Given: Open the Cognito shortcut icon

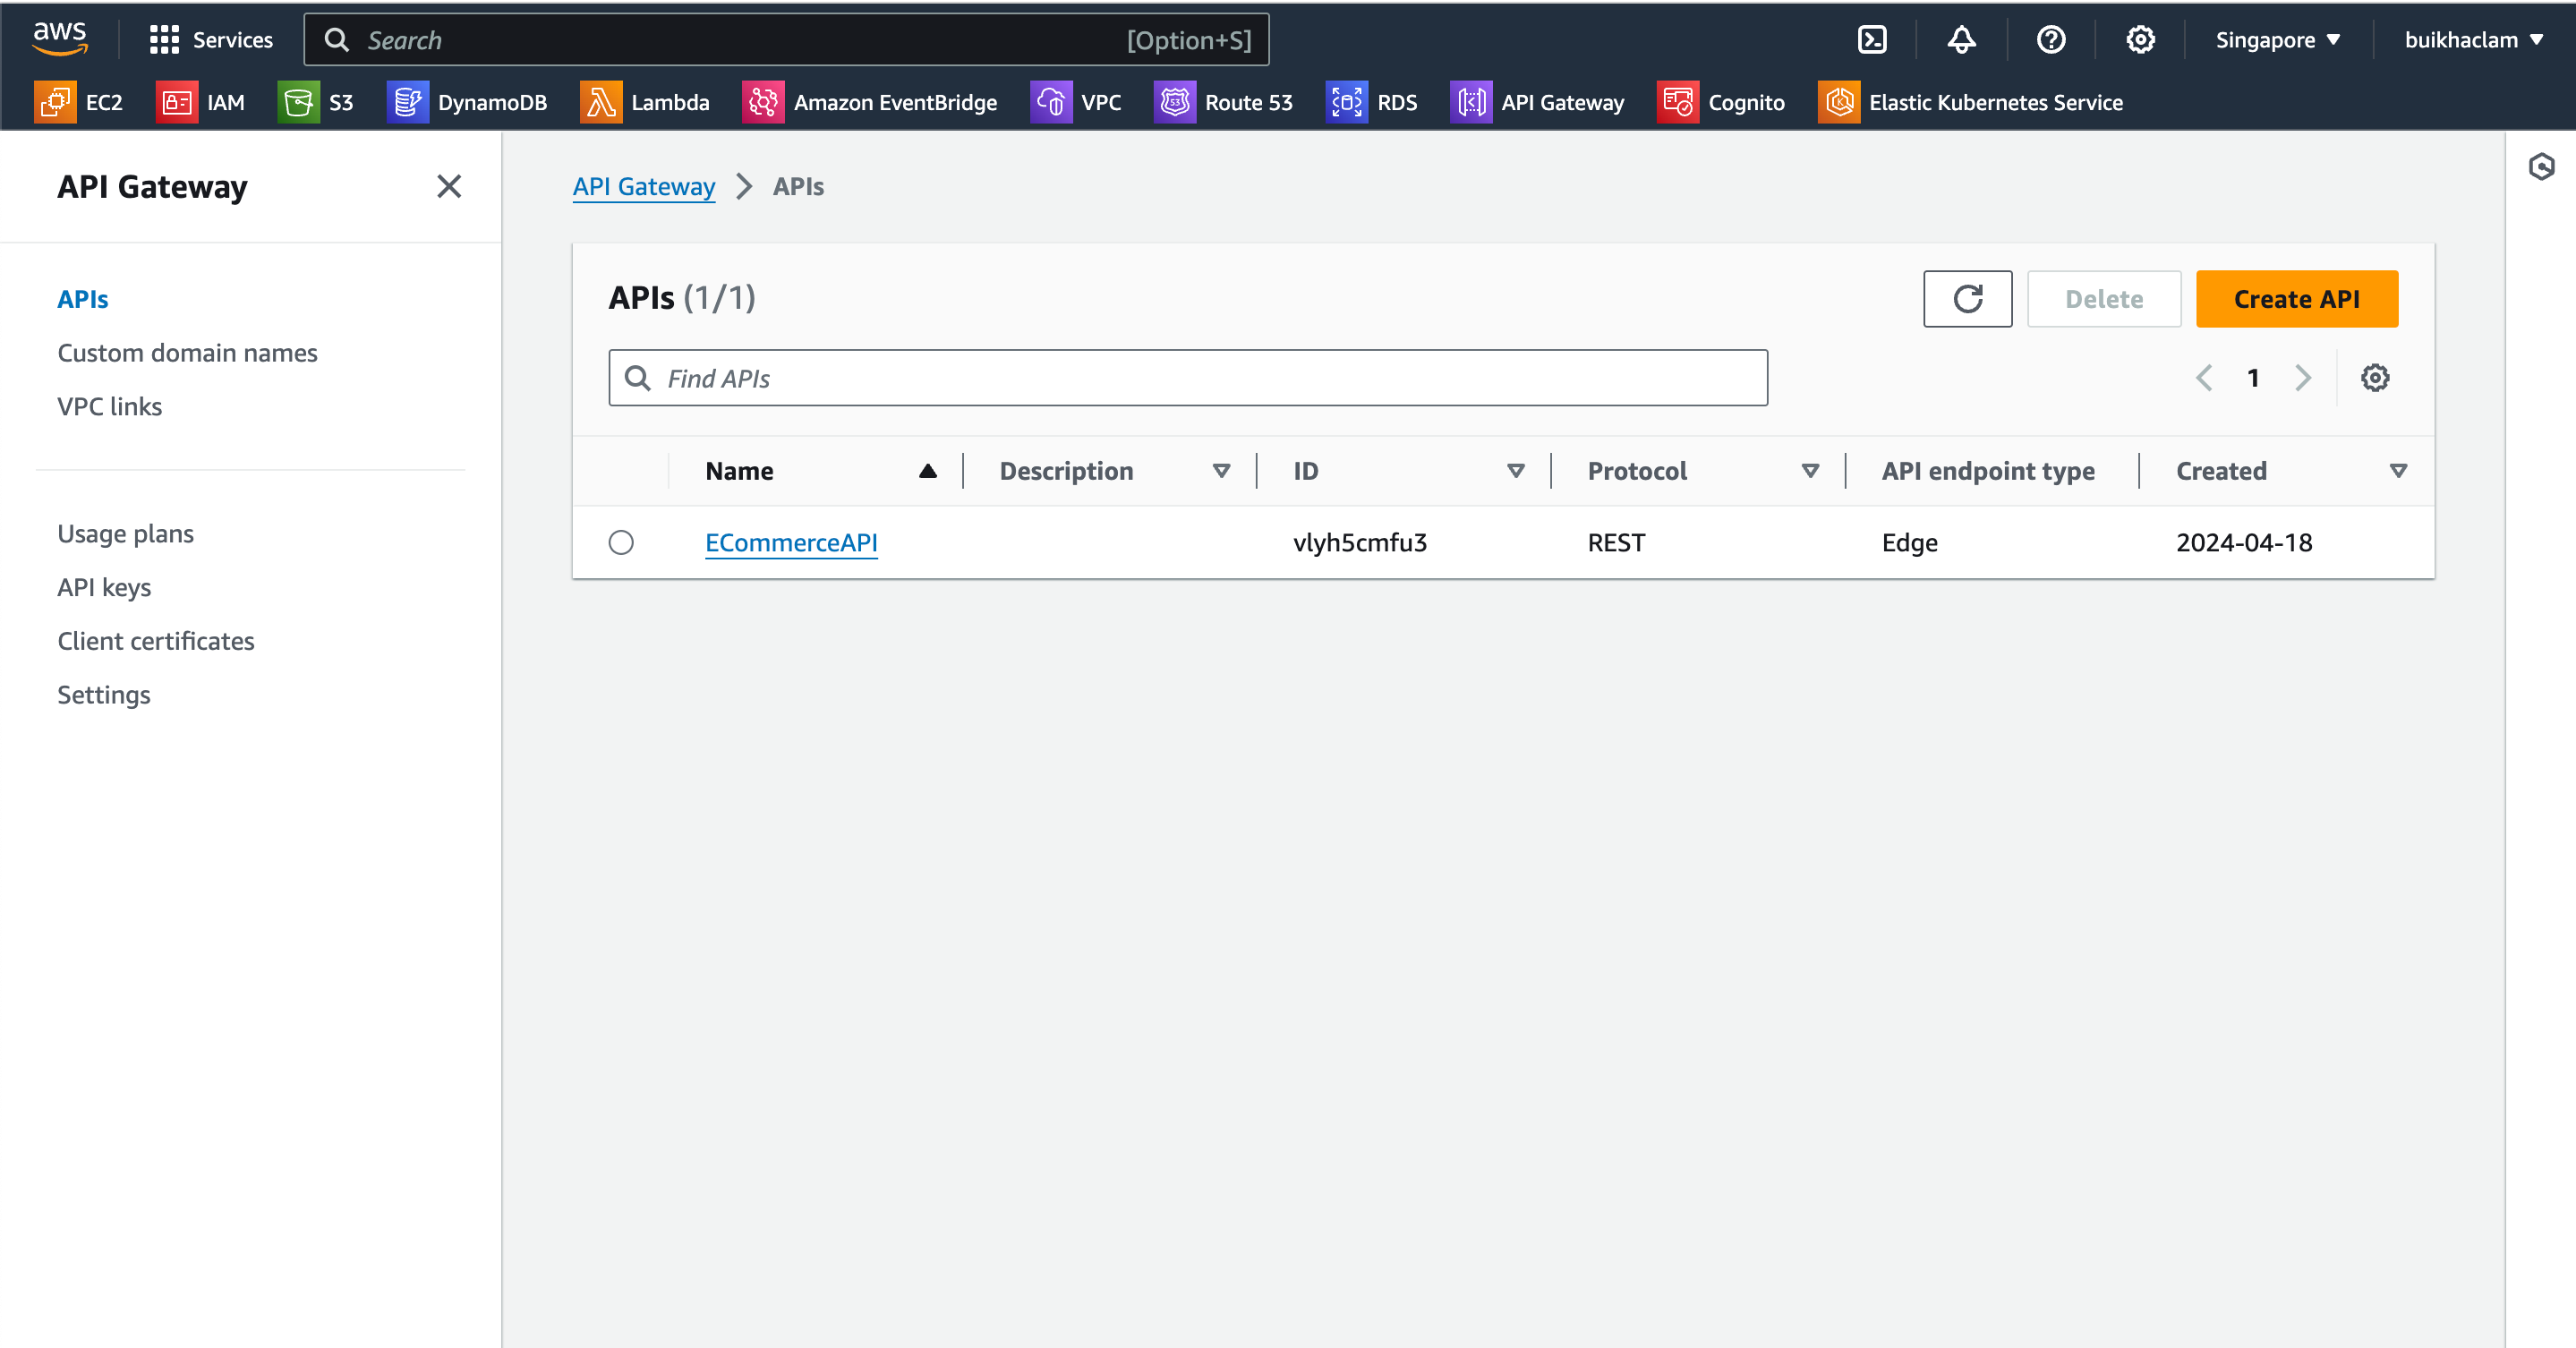Looking at the screenshot, I should tap(1678, 102).
